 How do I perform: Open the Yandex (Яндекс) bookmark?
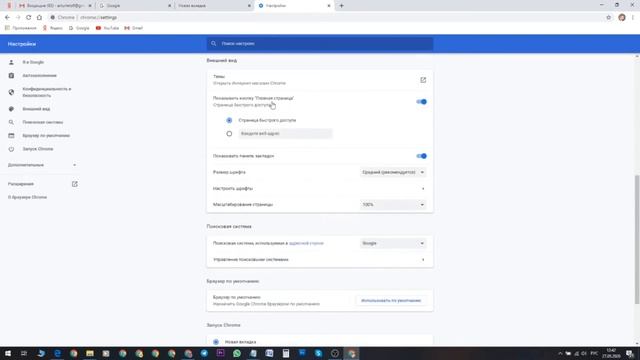pyautogui.click(x=53, y=28)
